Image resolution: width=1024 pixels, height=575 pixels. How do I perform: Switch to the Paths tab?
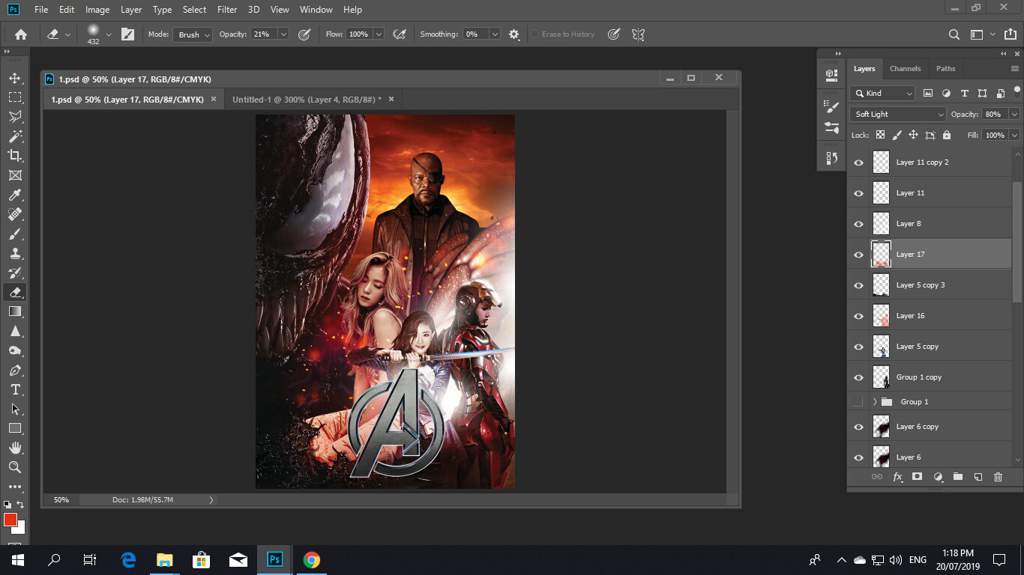click(945, 69)
